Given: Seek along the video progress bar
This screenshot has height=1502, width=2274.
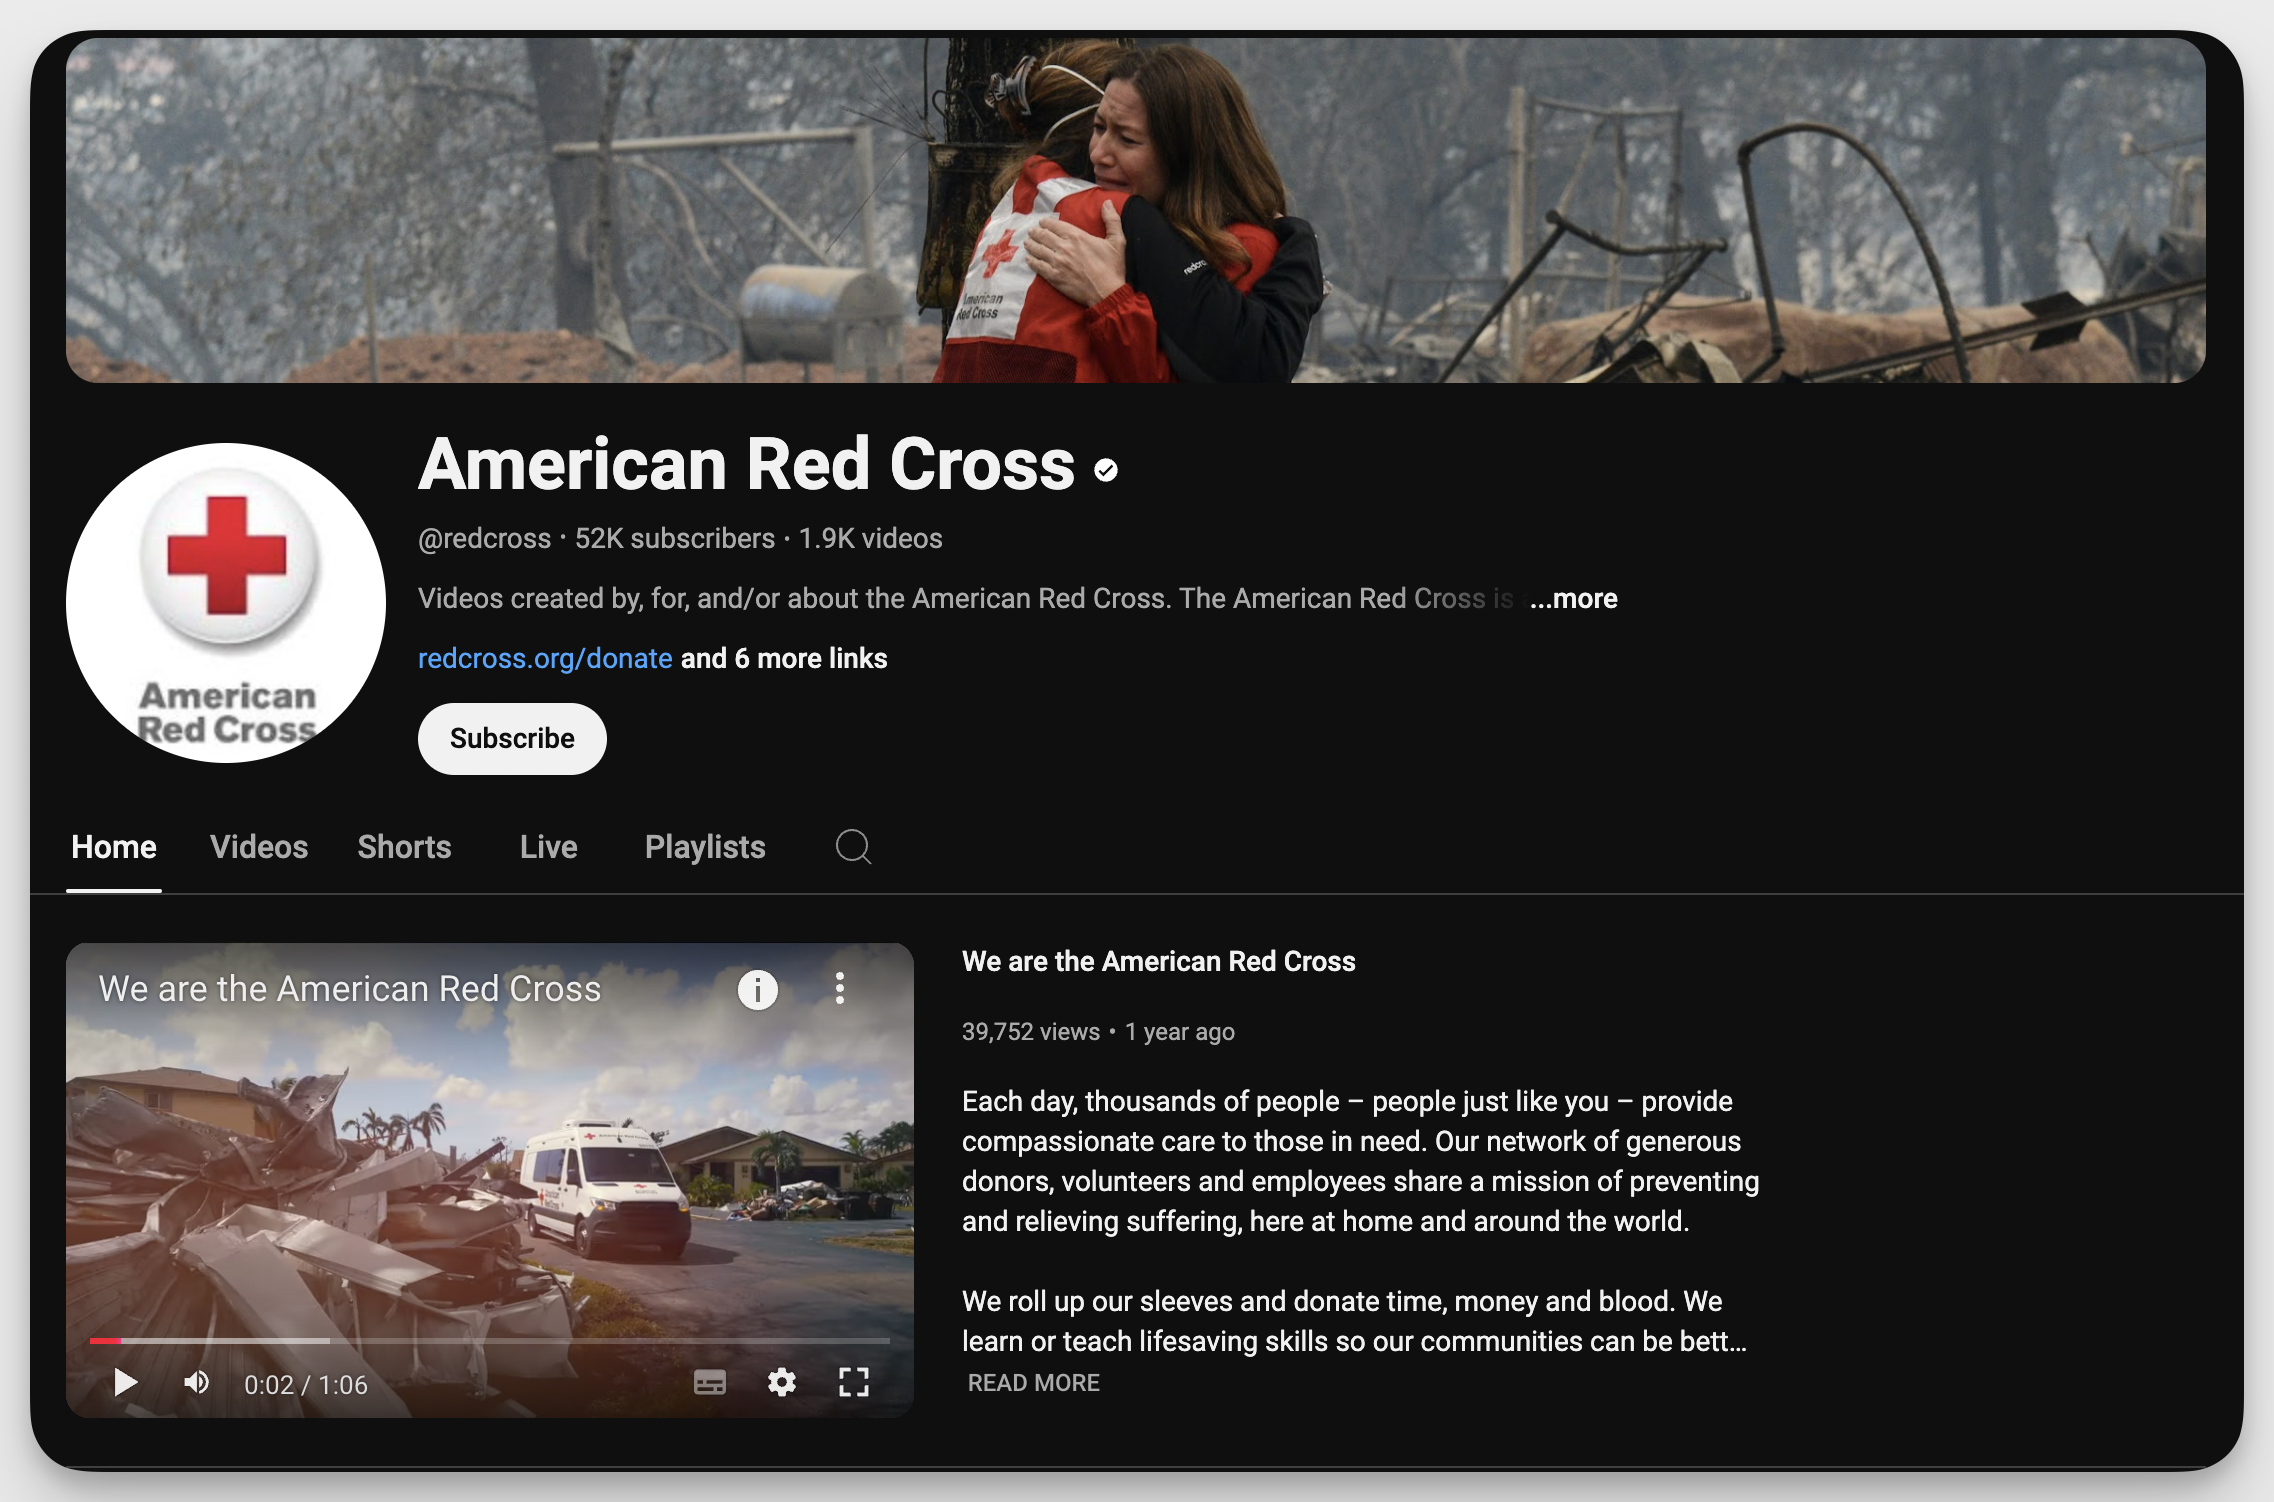Looking at the screenshot, I should click(x=490, y=1340).
